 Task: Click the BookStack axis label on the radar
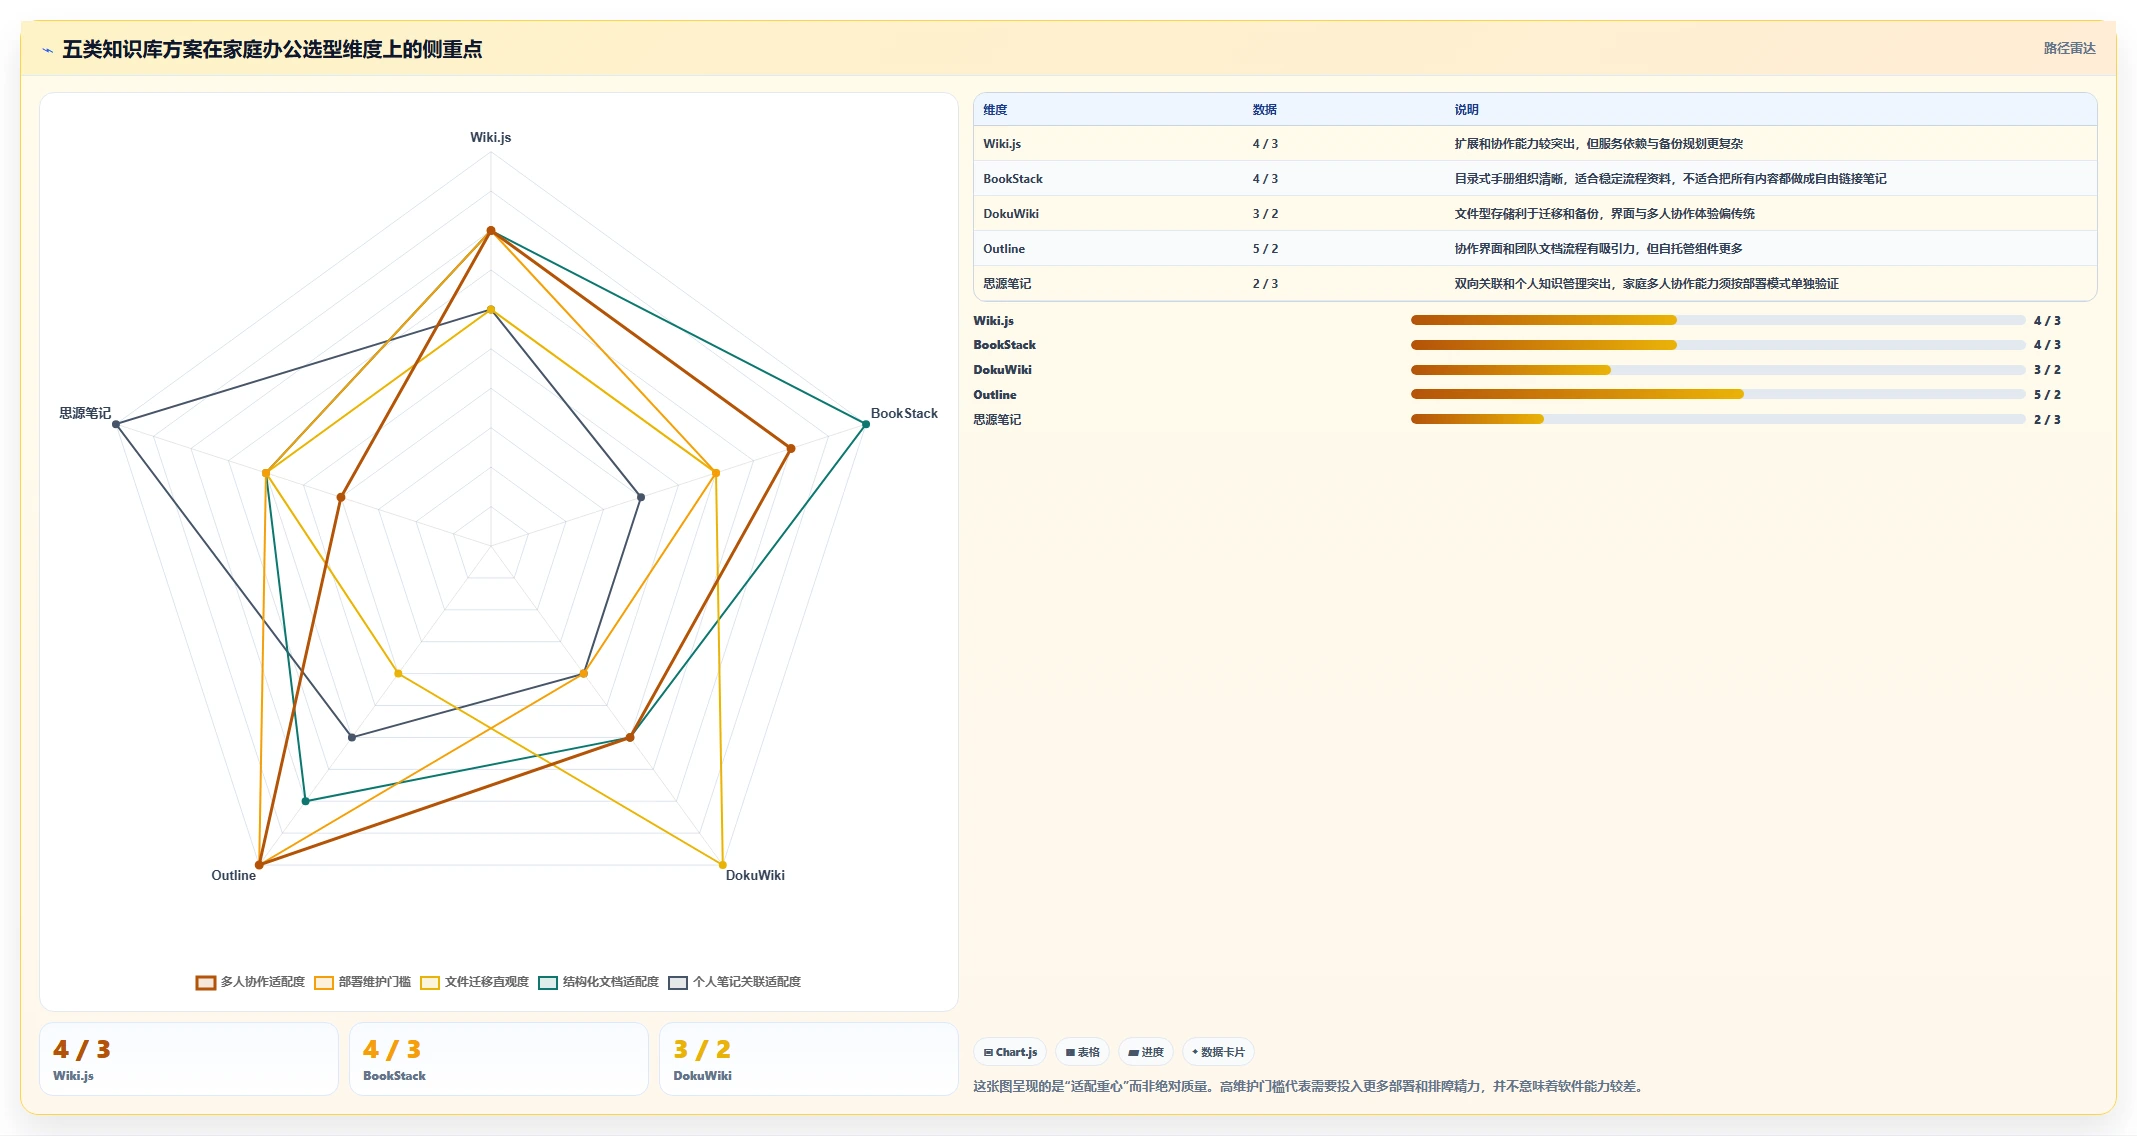[x=904, y=413]
